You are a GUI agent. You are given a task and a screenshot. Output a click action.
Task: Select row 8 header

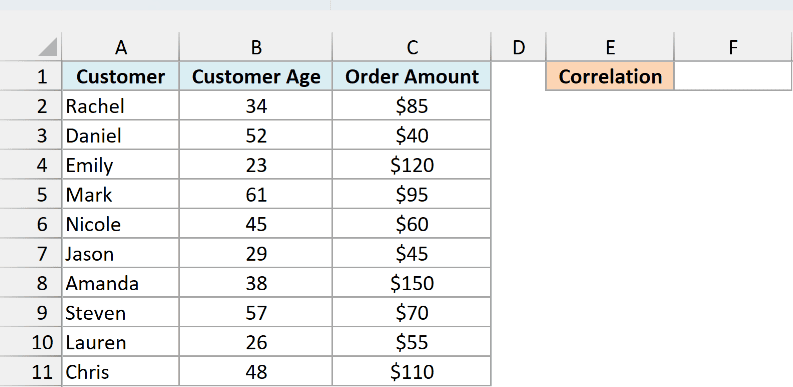pyautogui.click(x=31, y=283)
